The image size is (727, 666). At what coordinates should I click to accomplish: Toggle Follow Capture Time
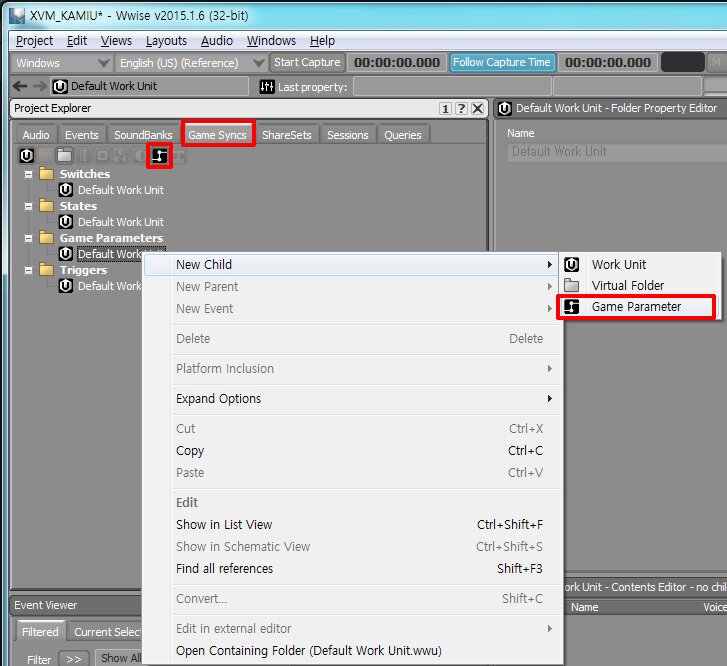tap(502, 62)
